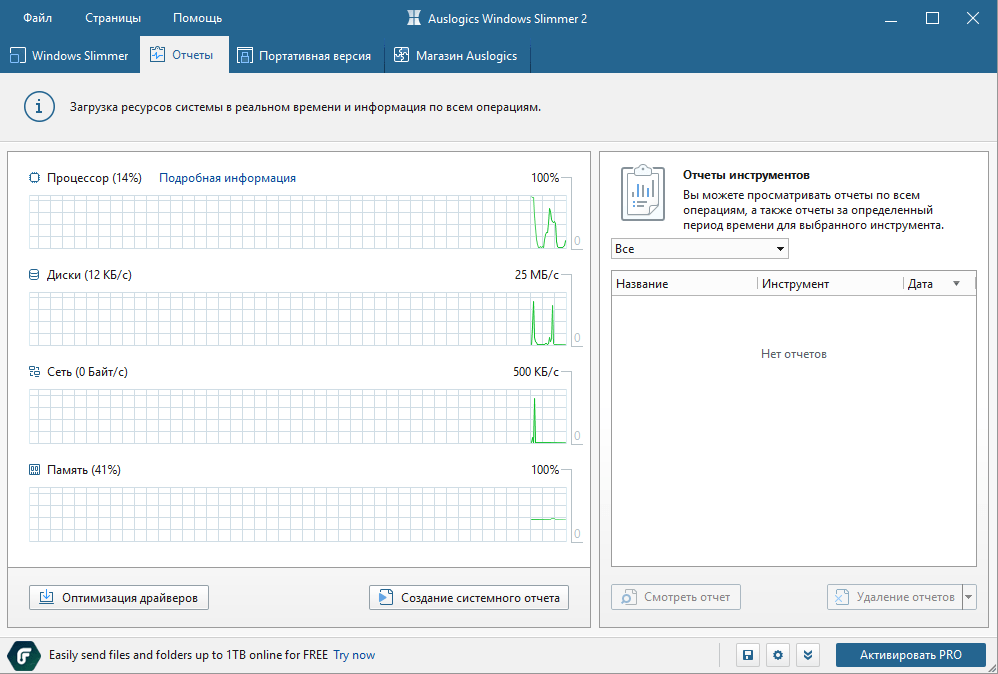Click the Удаление отчетов delete icon

point(843,597)
